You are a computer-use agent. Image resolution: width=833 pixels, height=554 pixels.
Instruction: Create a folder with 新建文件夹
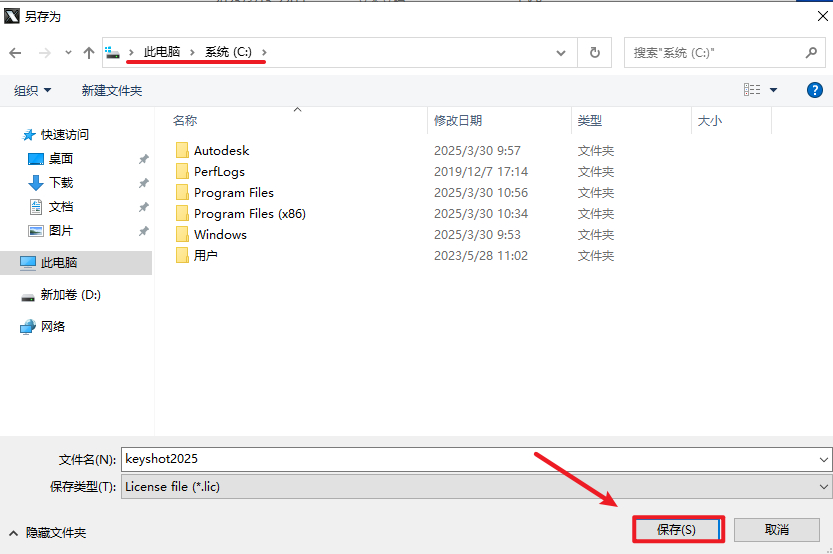click(112, 90)
